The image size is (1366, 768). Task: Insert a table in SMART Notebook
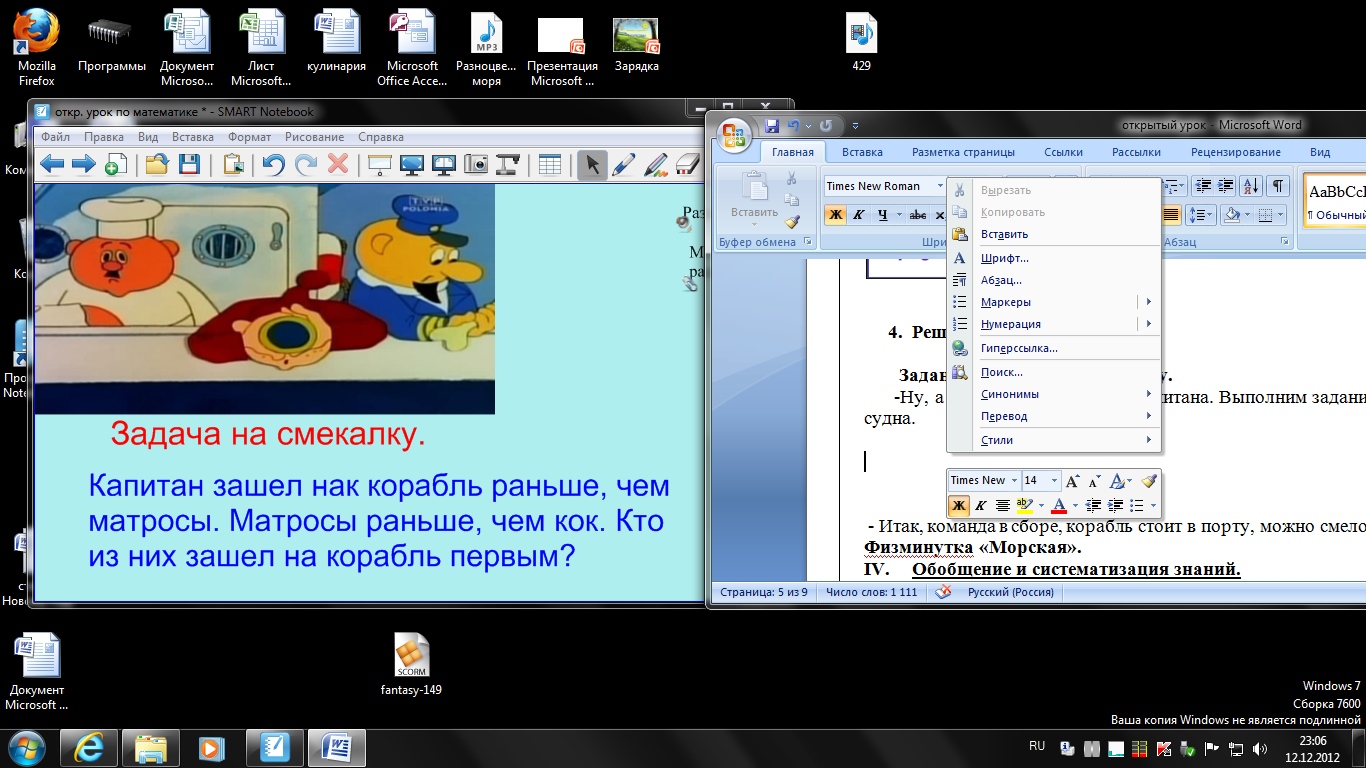click(549, 164)
